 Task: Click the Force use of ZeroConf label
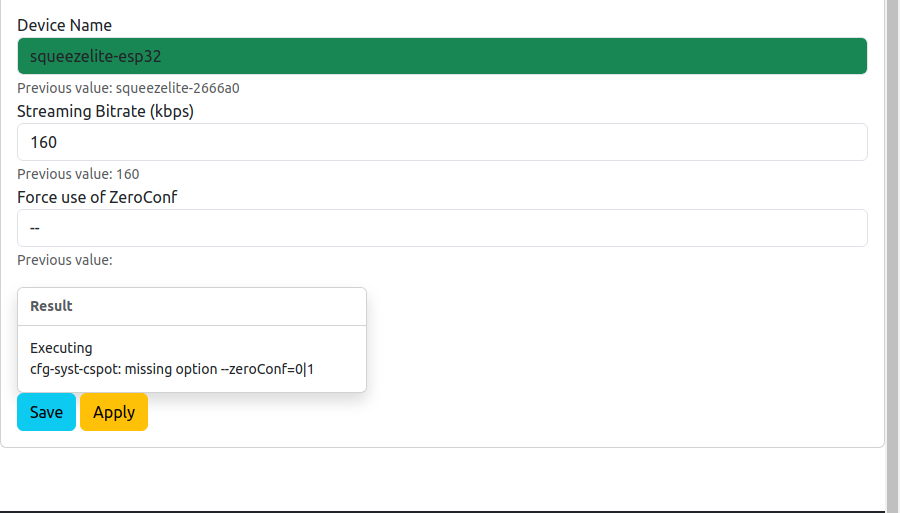[x=97, y=197]
